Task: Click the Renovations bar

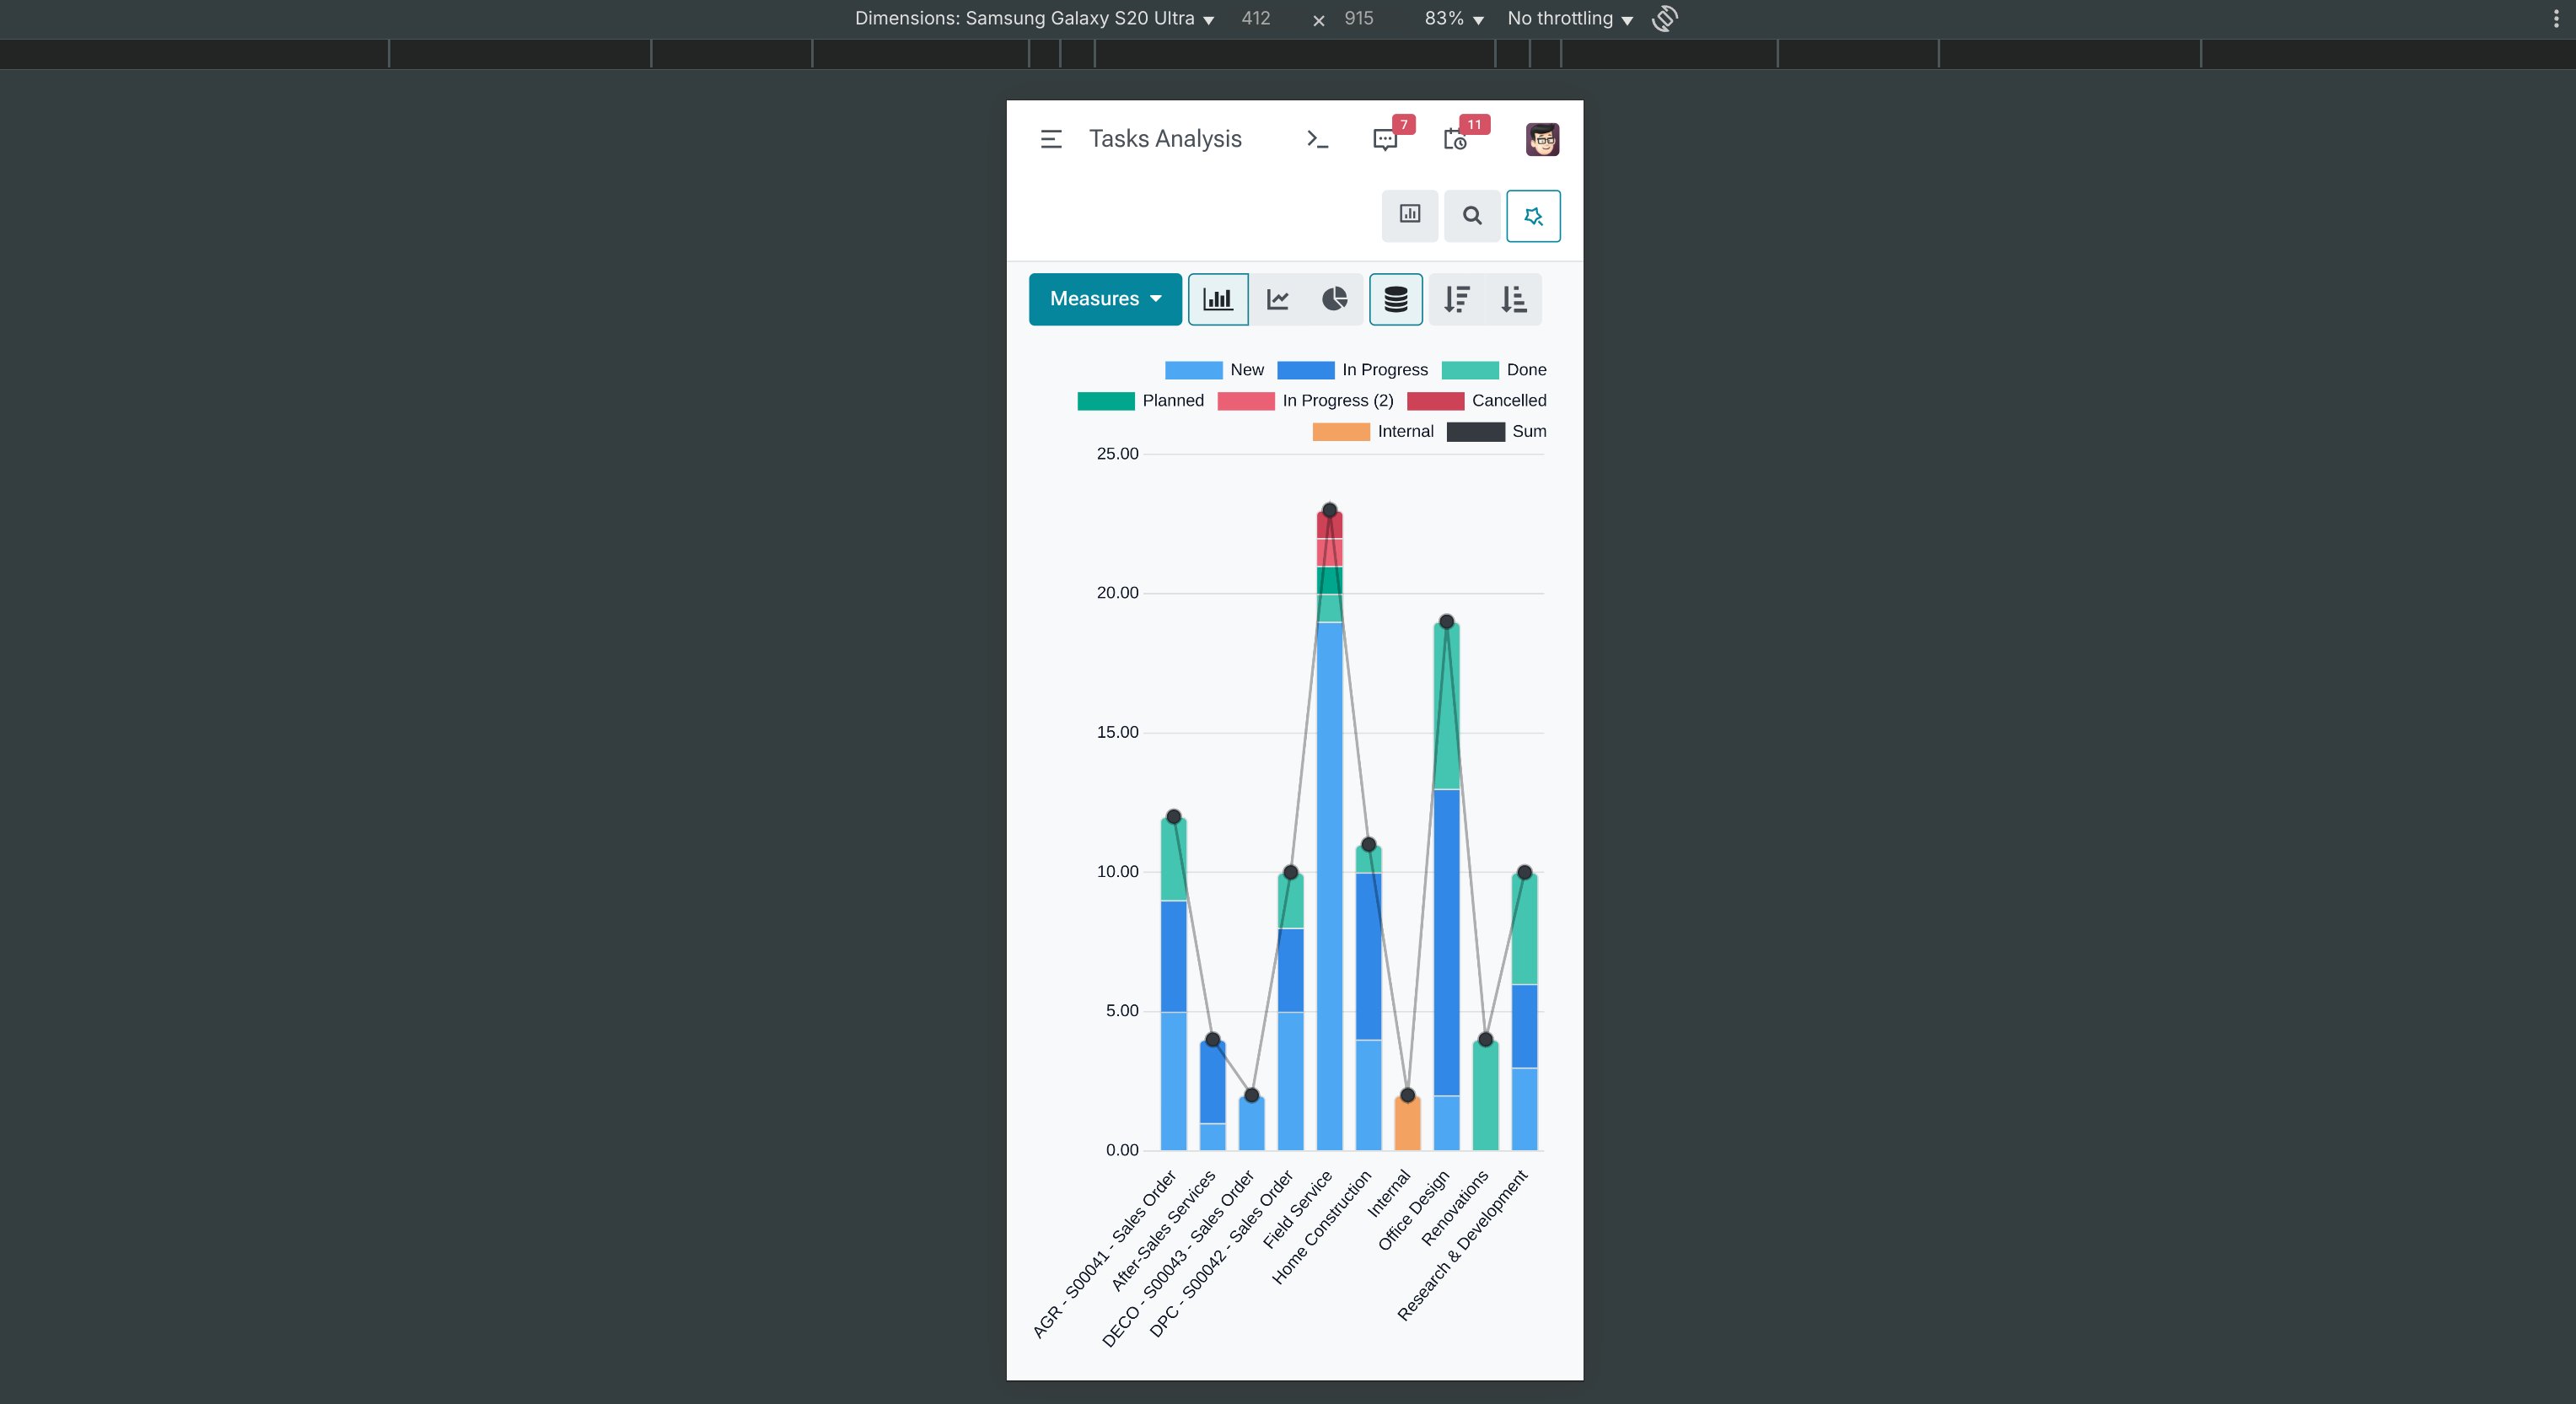Action: click(x=1485, y=1096)
